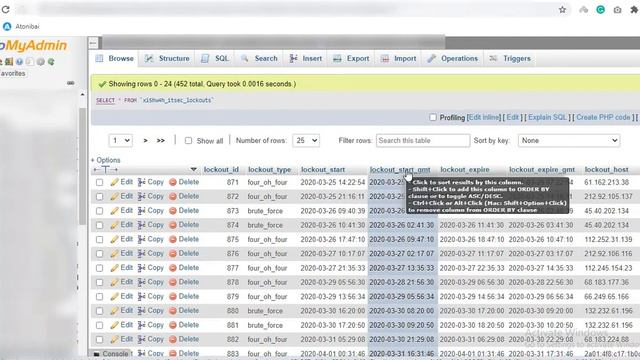
Task: Click the SELECT keyword in the query
Action: [105, 100]
